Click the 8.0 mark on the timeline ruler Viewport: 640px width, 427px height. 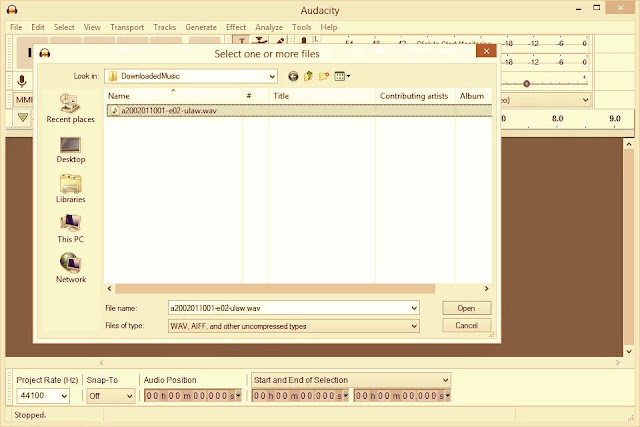pyautogui.click(x=558, y=118)
